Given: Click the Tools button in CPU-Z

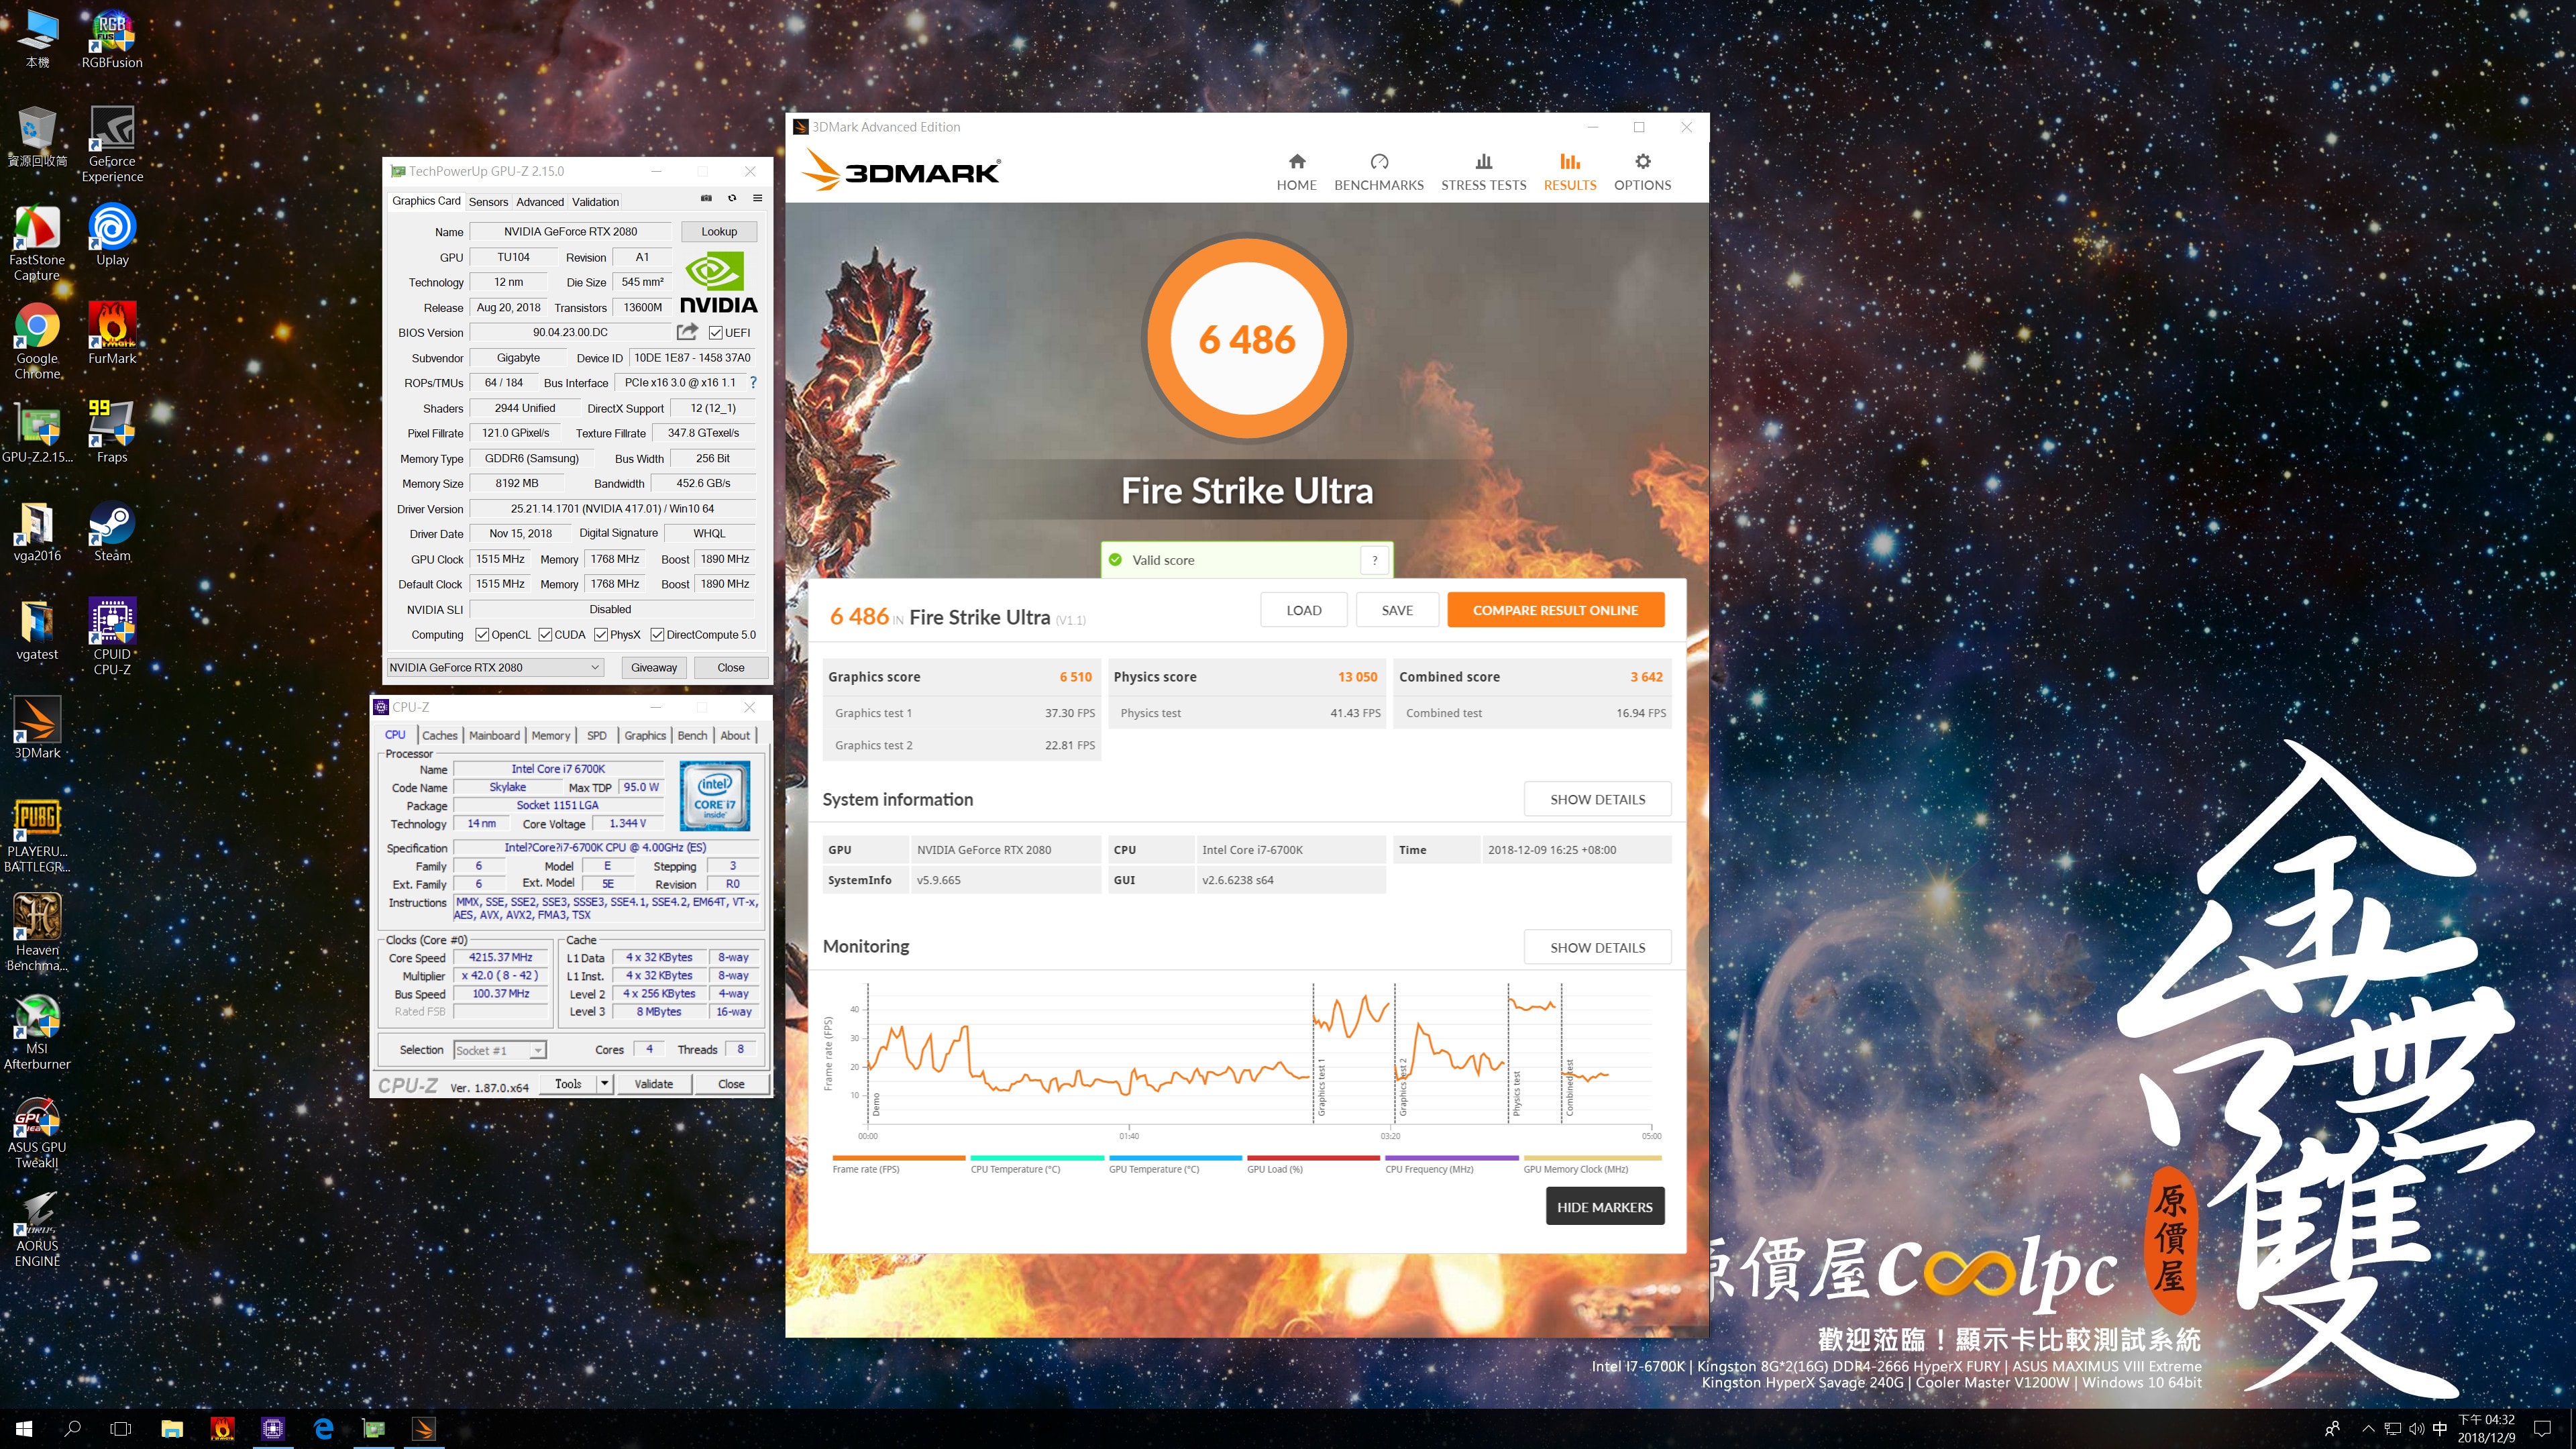Looking at the screenshot, I should [568, 1084].
